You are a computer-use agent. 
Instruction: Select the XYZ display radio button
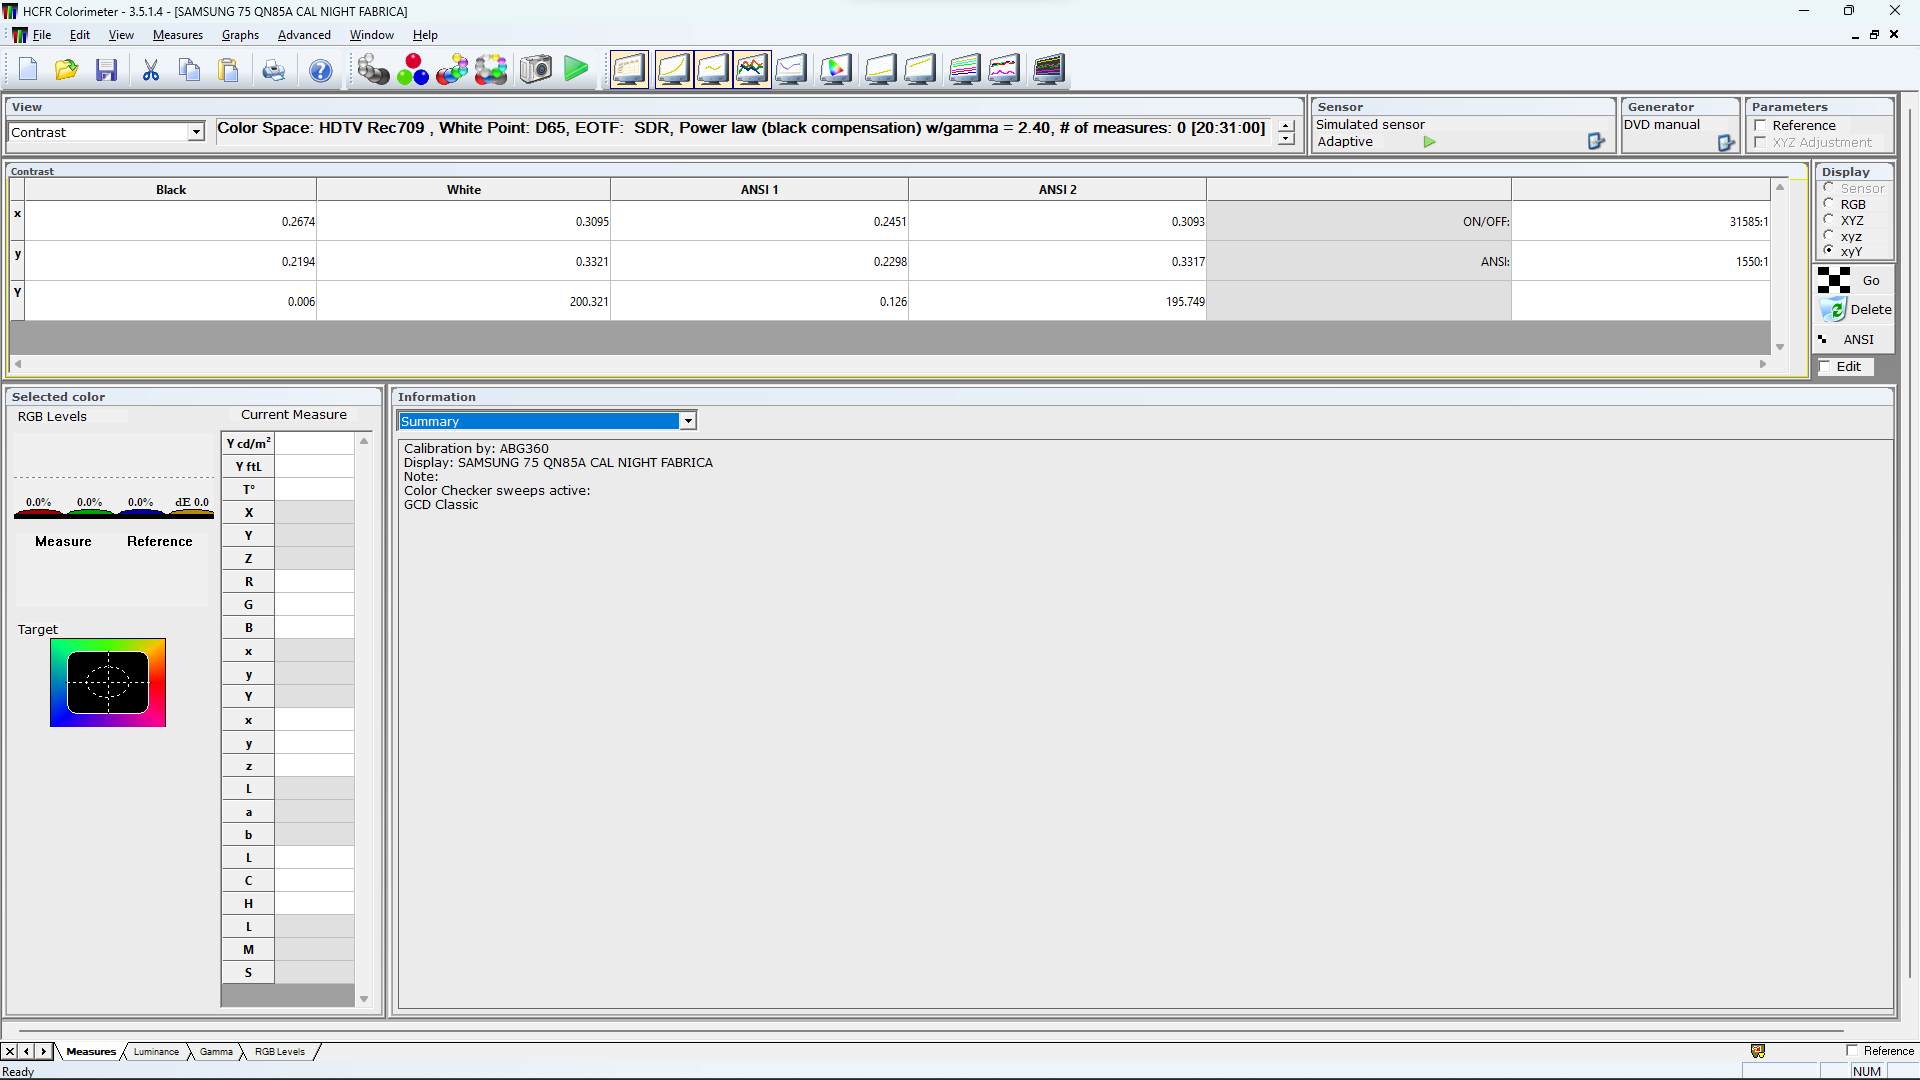tap(1829, 220)
